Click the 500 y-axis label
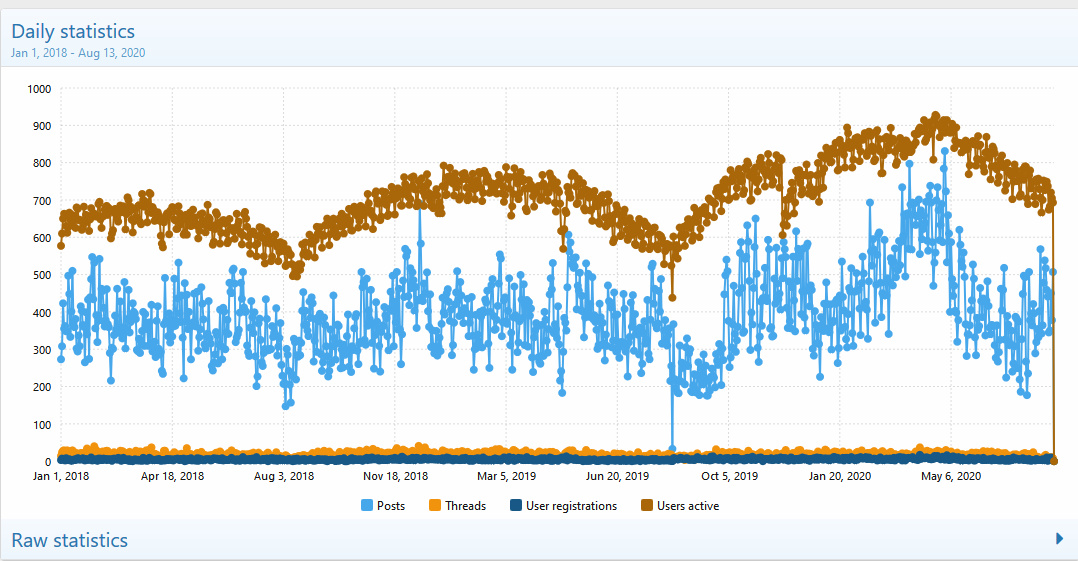Viewport: 1078px width, 561px height. click(x=41, y=275)
